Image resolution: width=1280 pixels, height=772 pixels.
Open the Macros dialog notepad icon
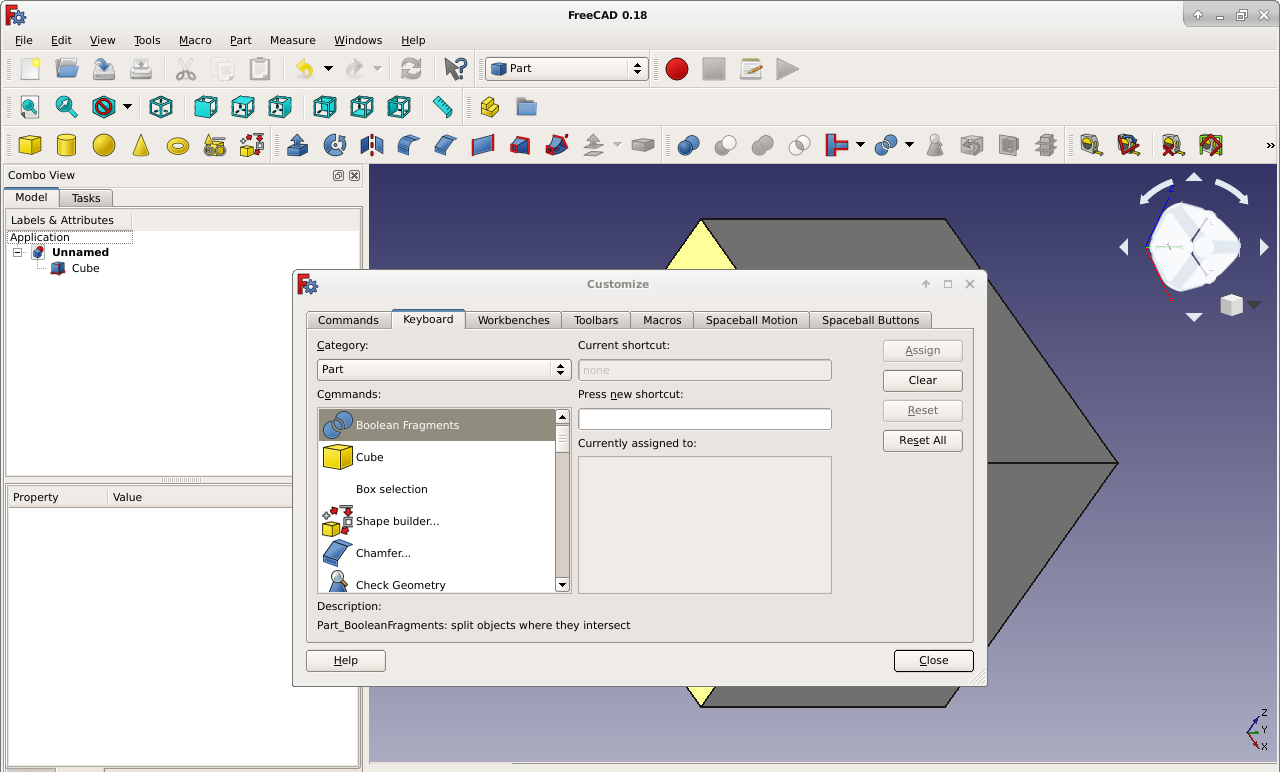tap(751, 69)
